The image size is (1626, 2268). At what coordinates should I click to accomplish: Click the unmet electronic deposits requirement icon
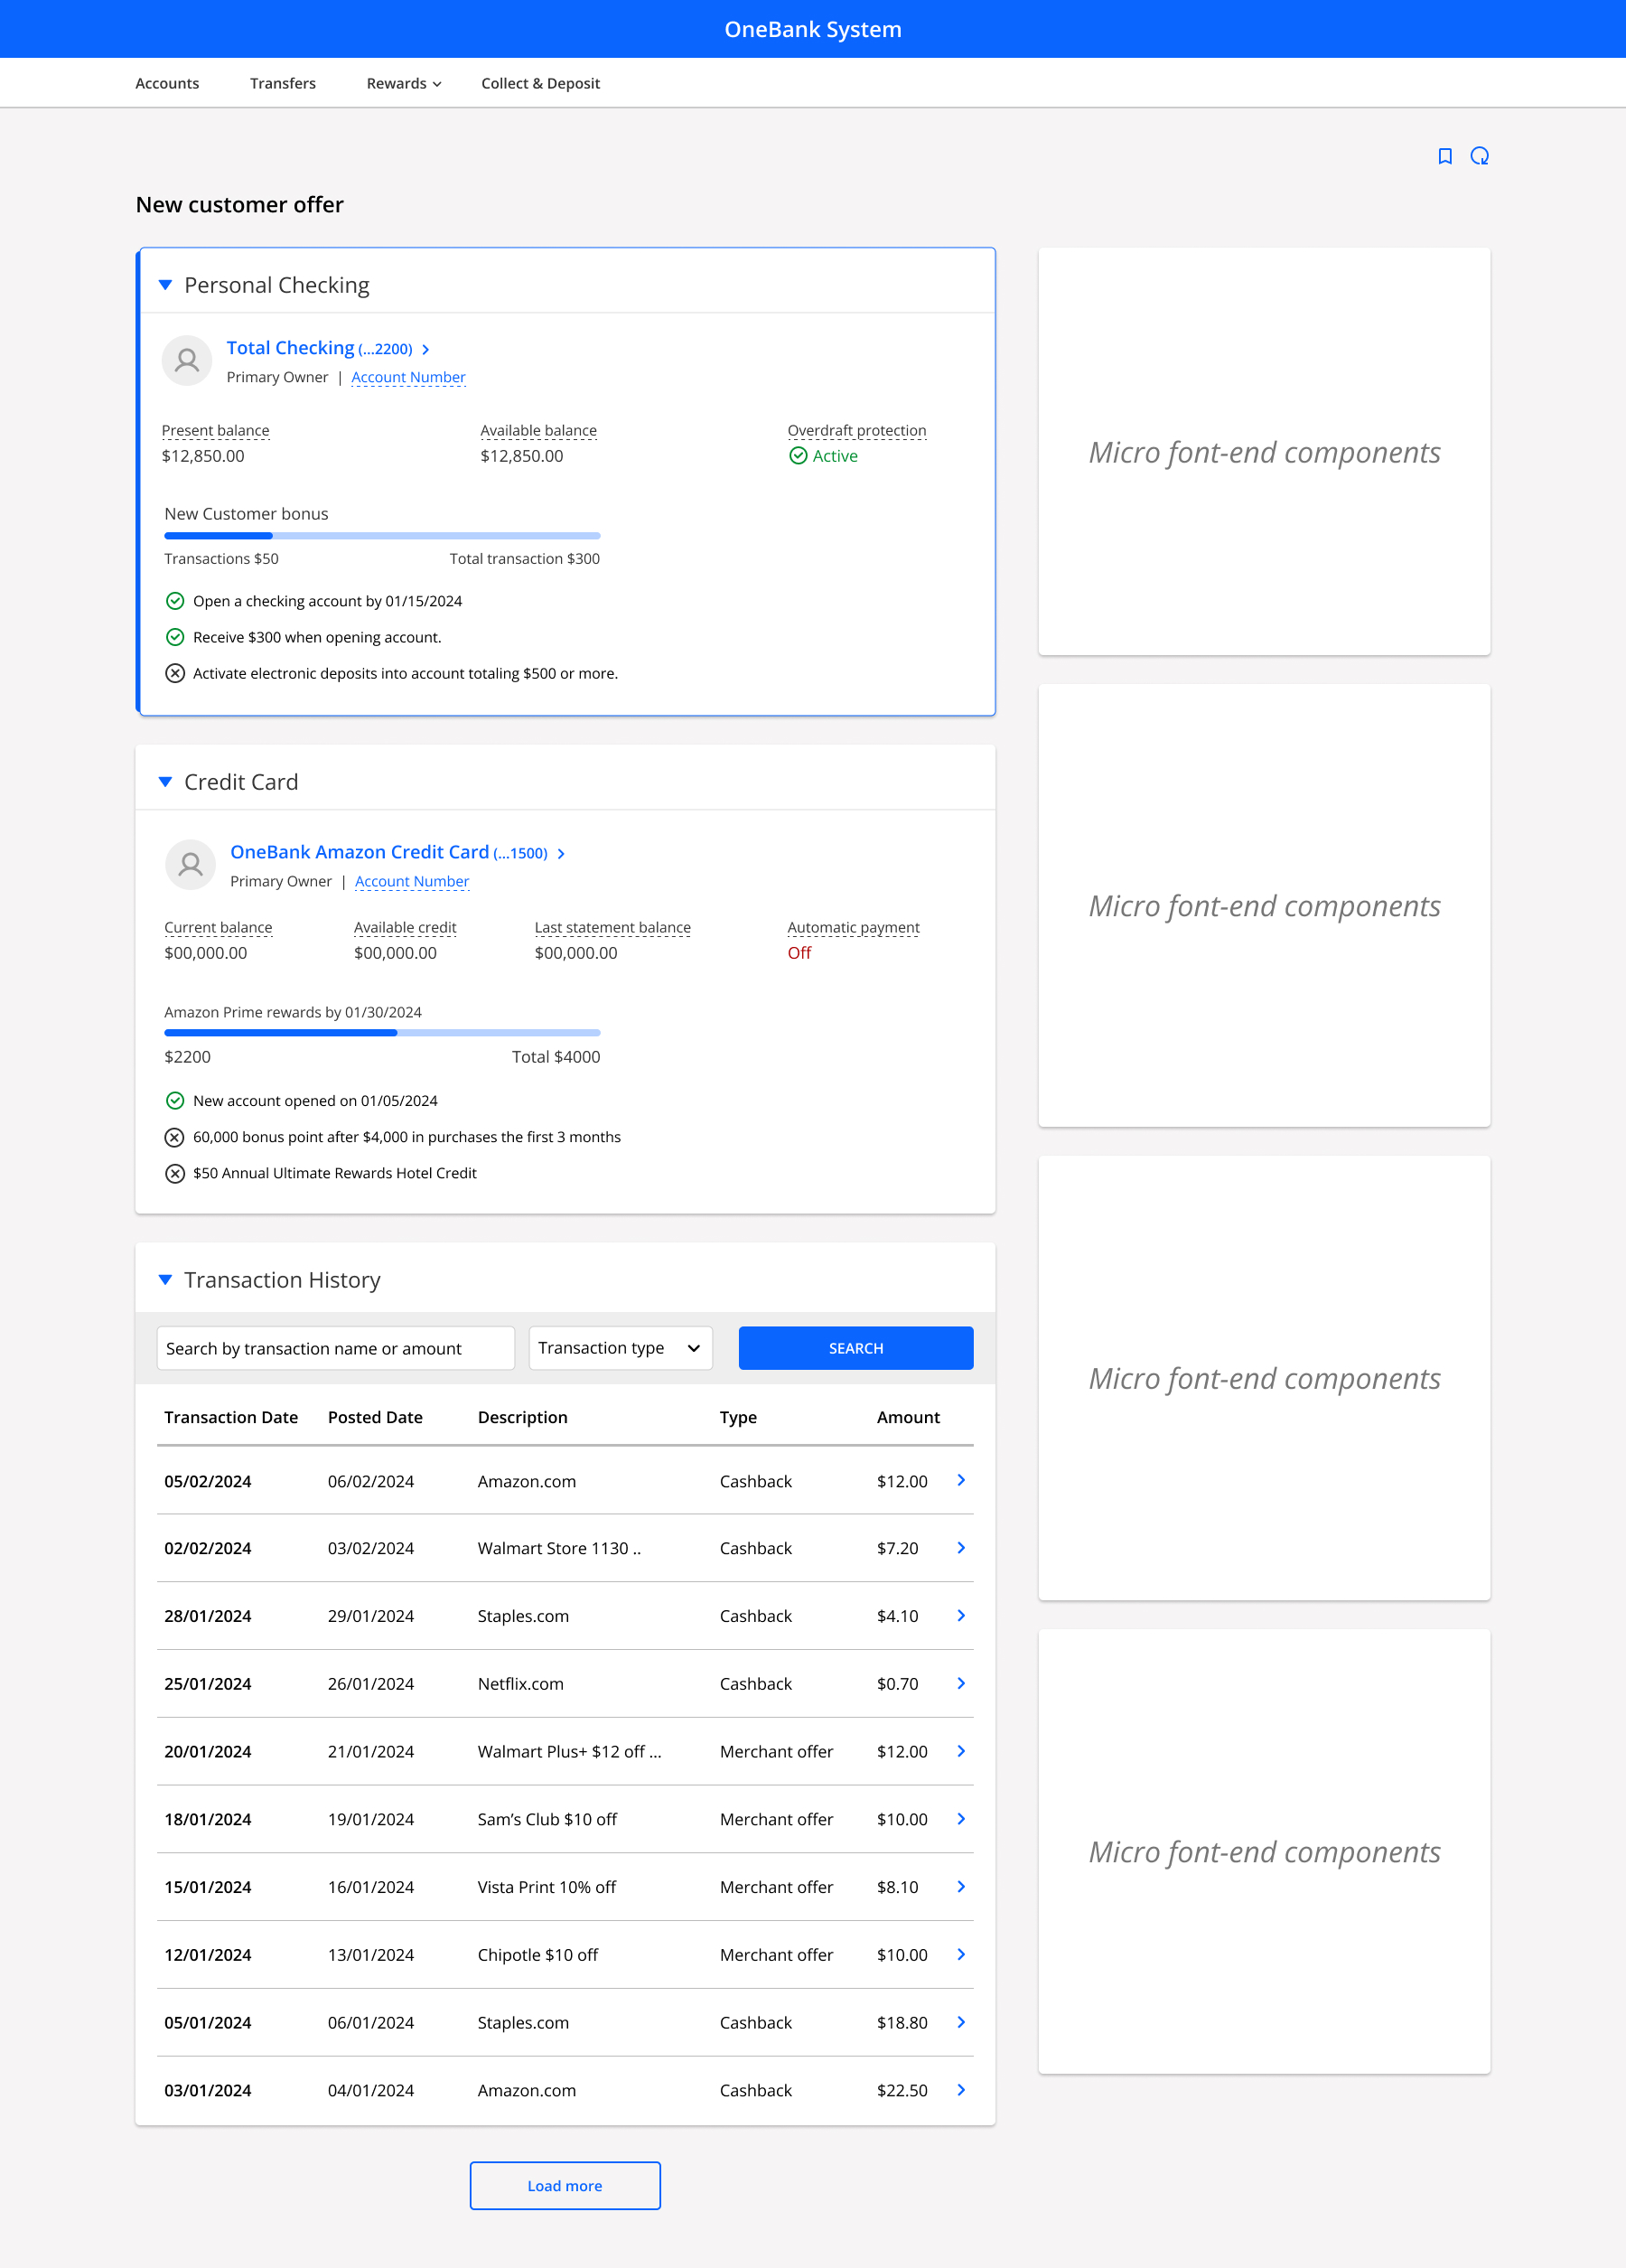coord(175,673)
